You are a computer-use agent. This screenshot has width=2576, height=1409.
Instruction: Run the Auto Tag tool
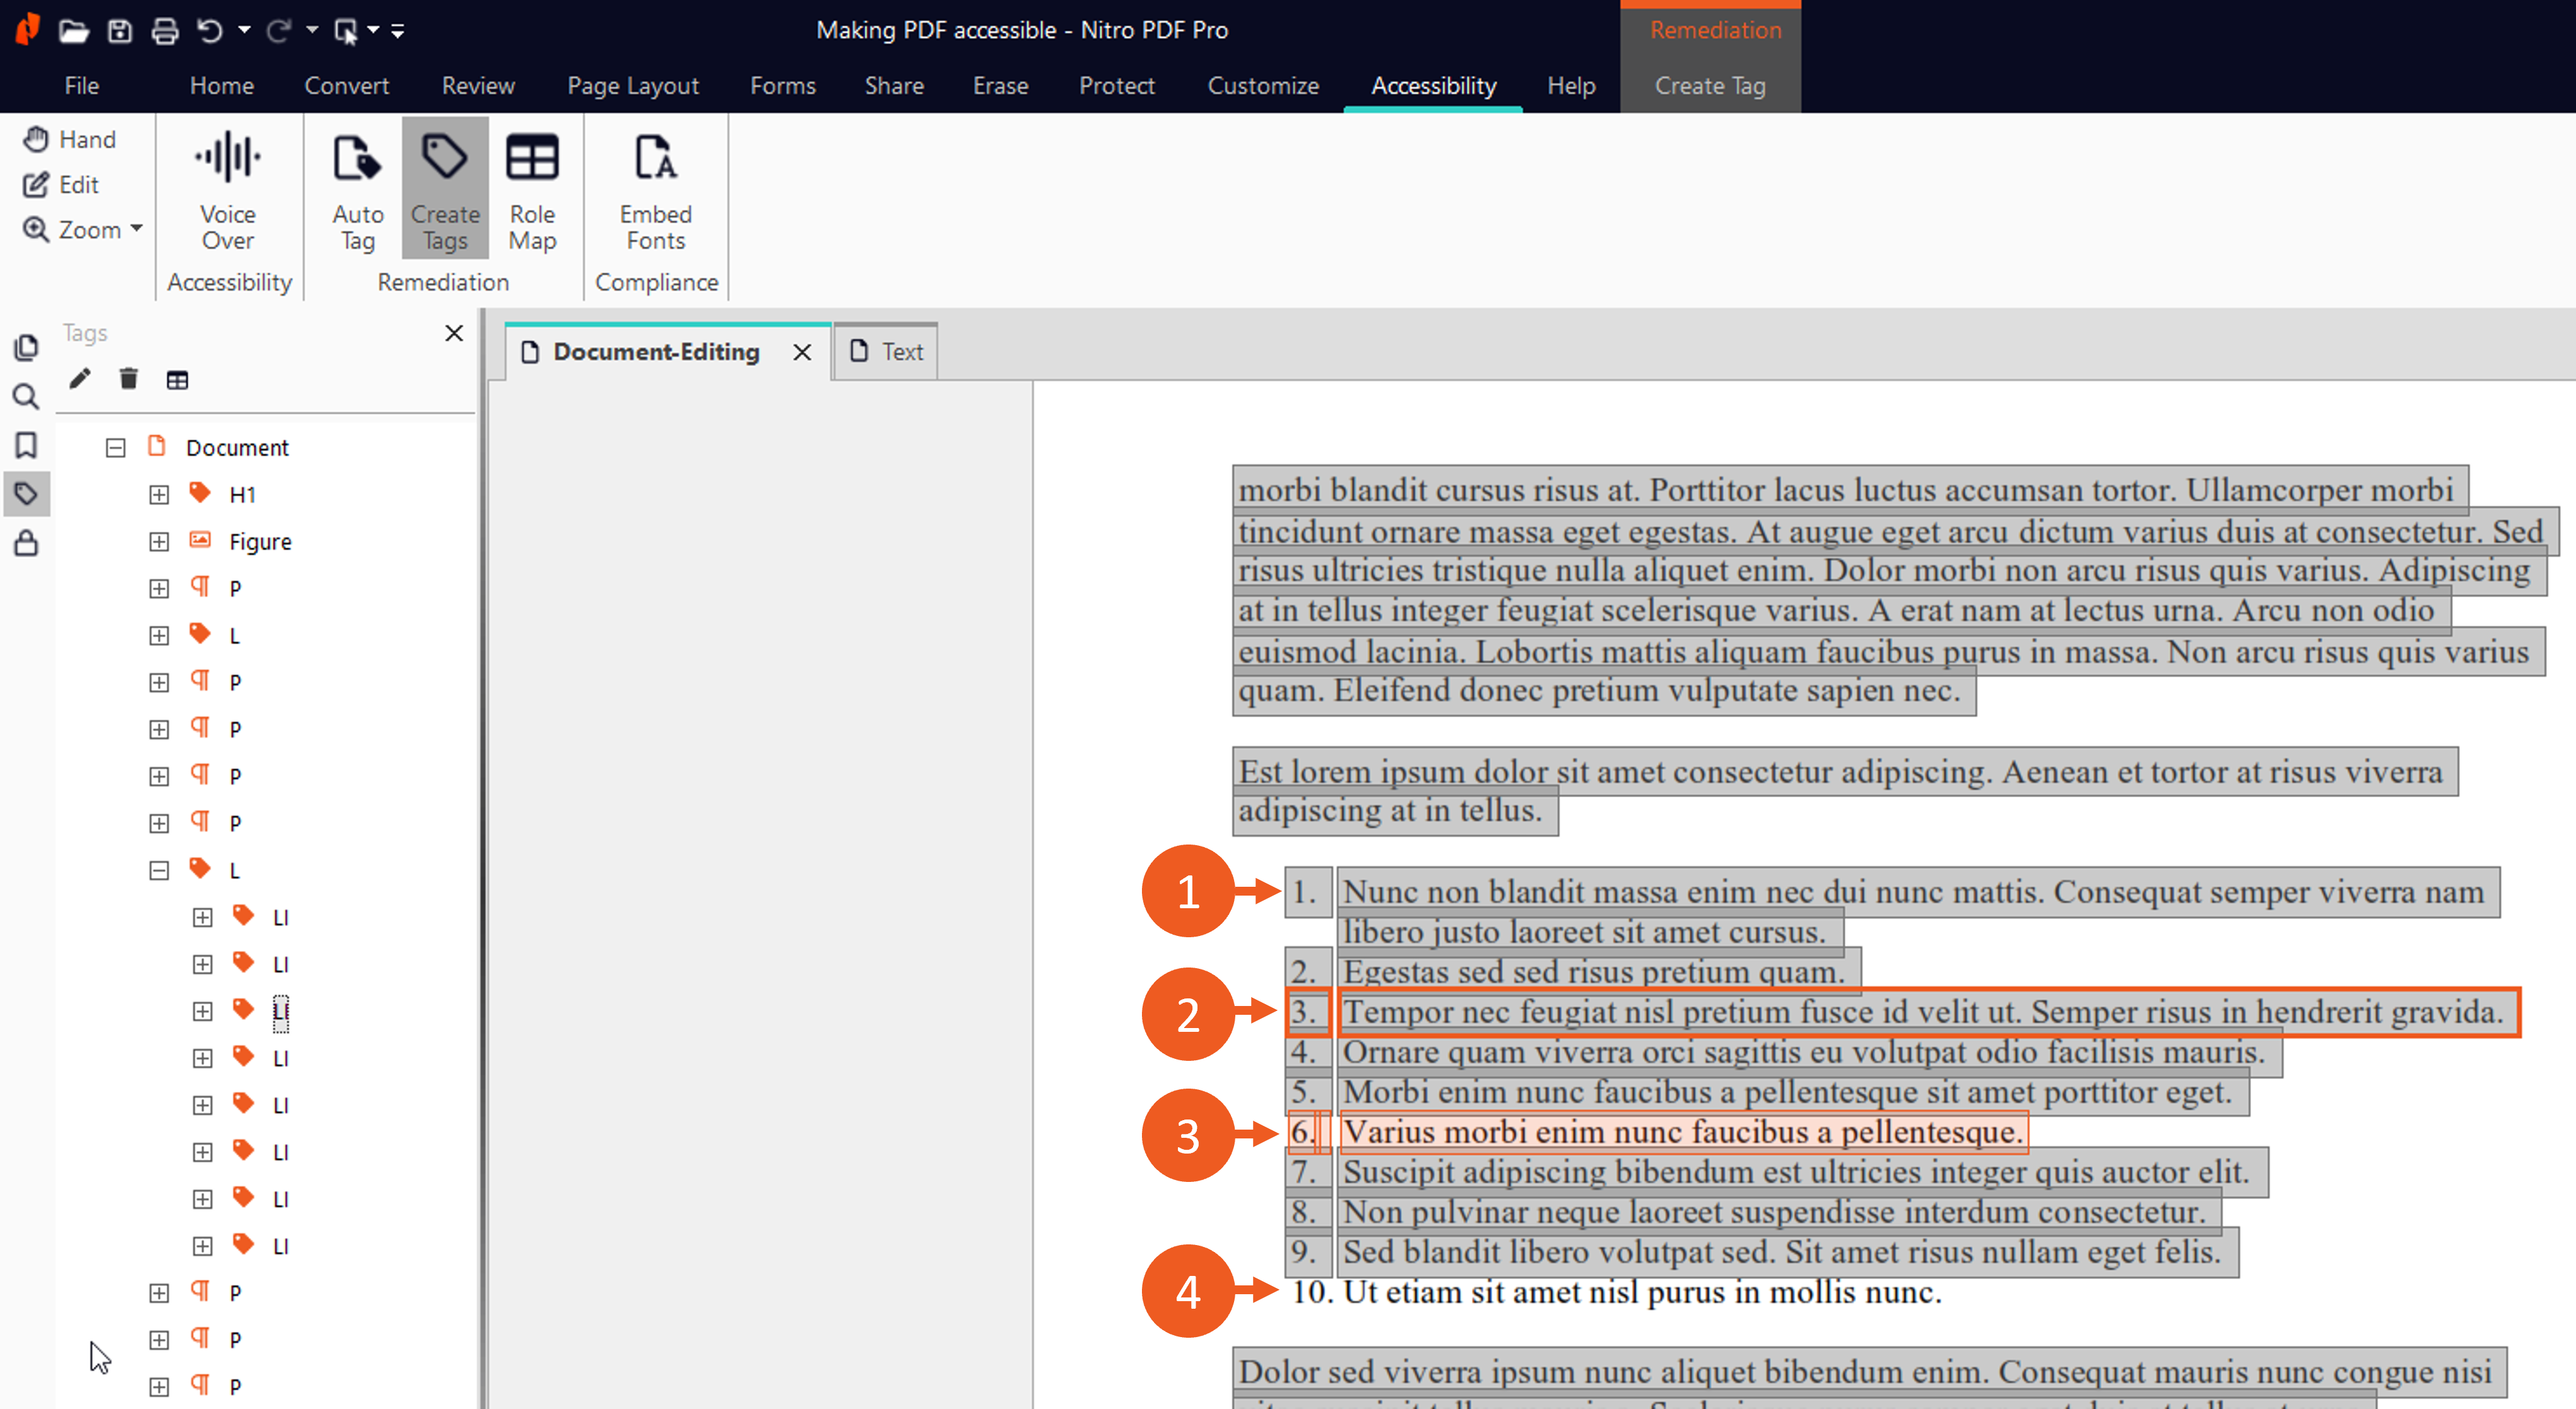click(x=357, y=191)
